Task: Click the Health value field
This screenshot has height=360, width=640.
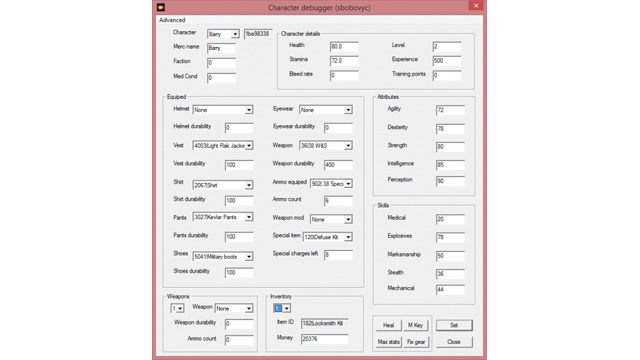Action: click(x=344, y=47)
